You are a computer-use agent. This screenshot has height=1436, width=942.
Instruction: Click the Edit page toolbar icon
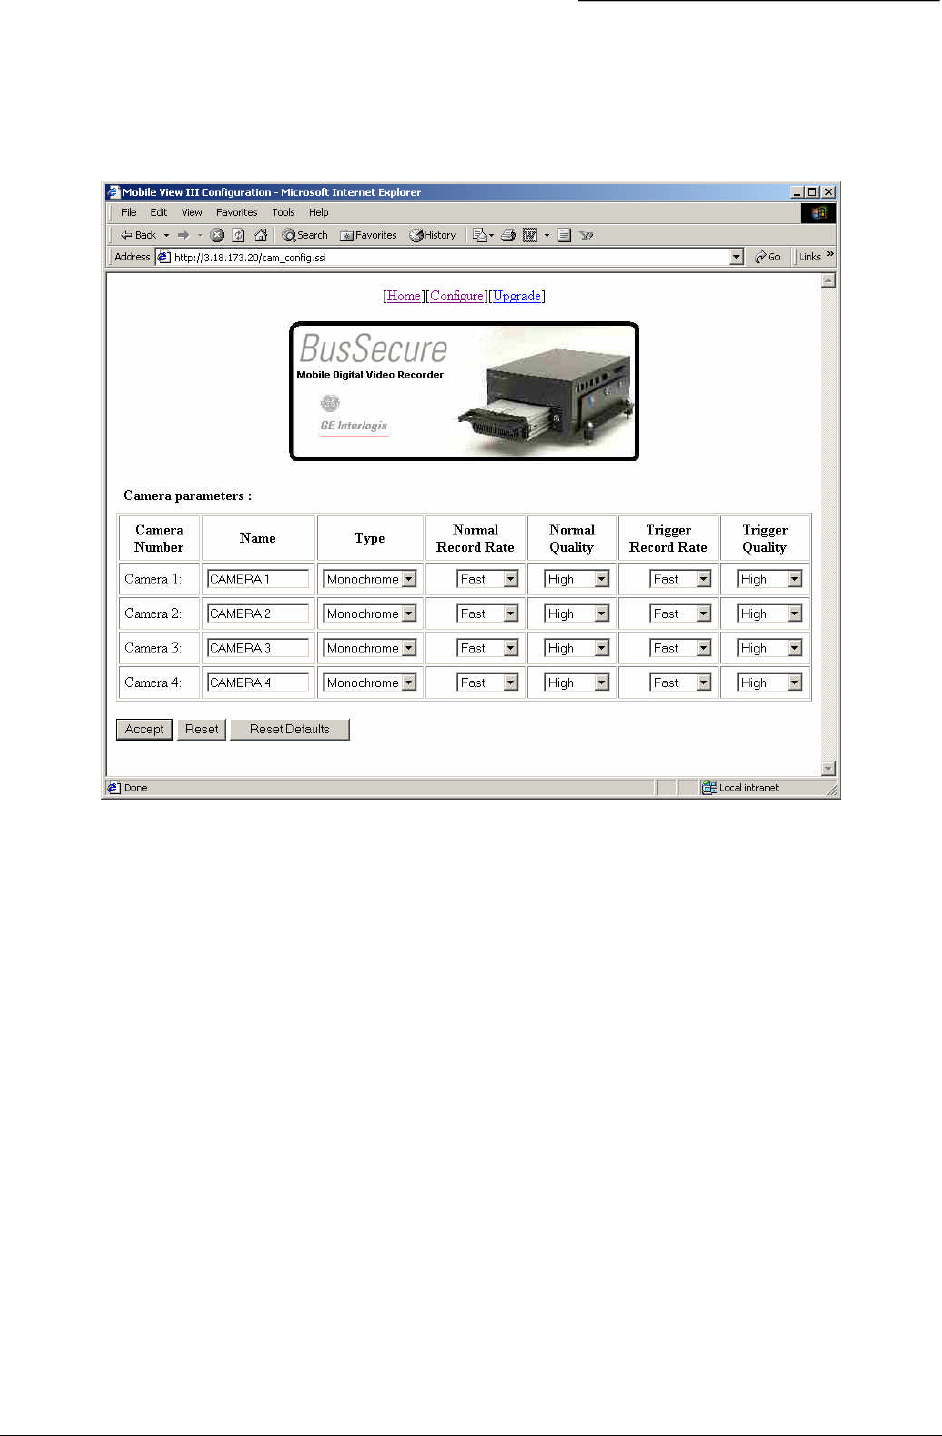[530, 235]
